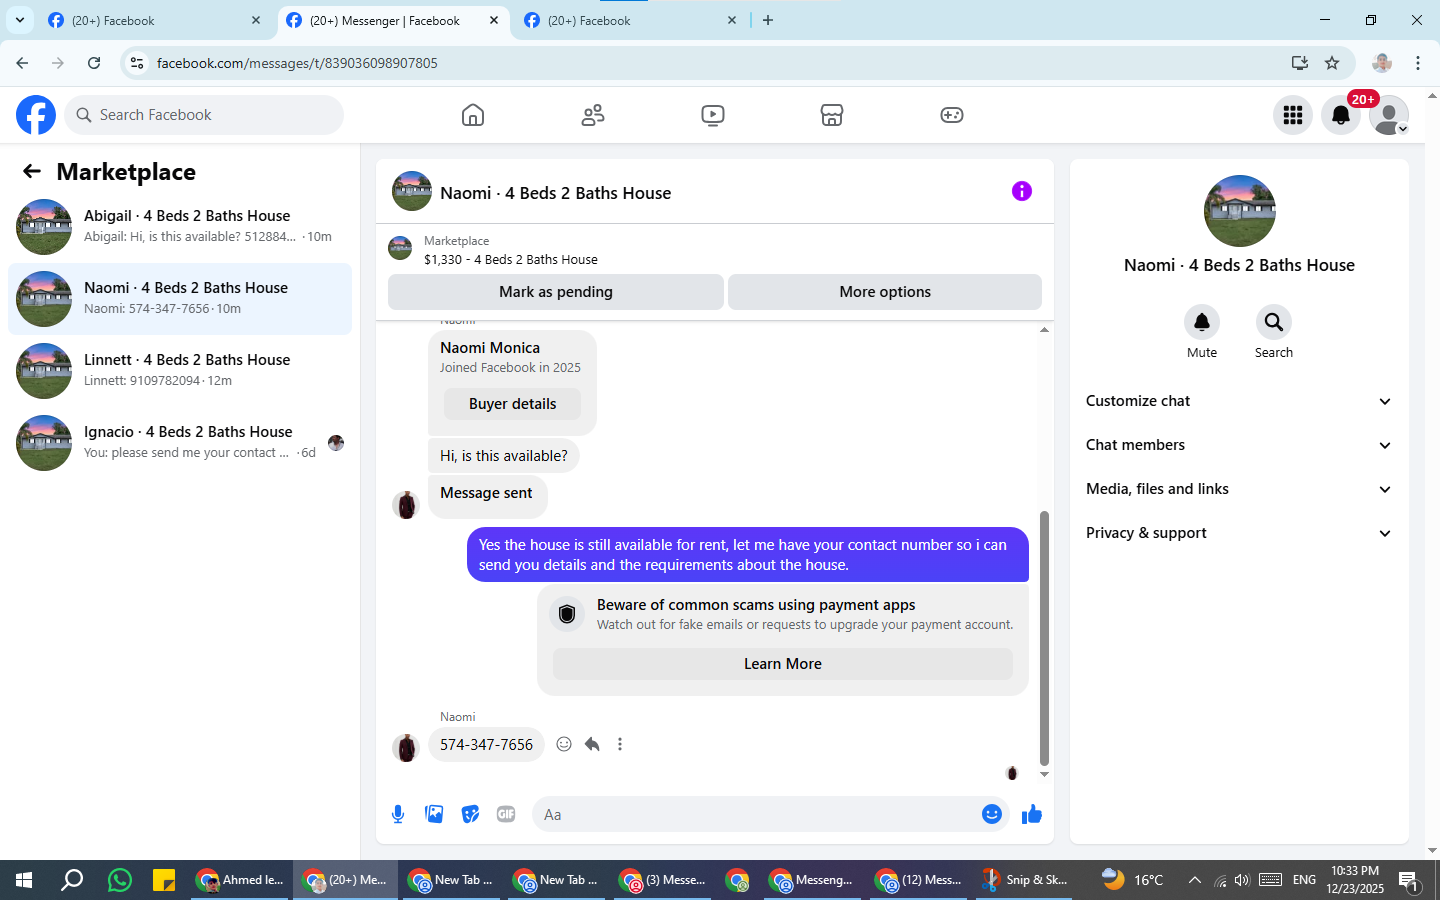Switch to first (20+) Facebook tab
Image resolution: width=1440 pixels, height=900 pixels.
coord(155,20)
